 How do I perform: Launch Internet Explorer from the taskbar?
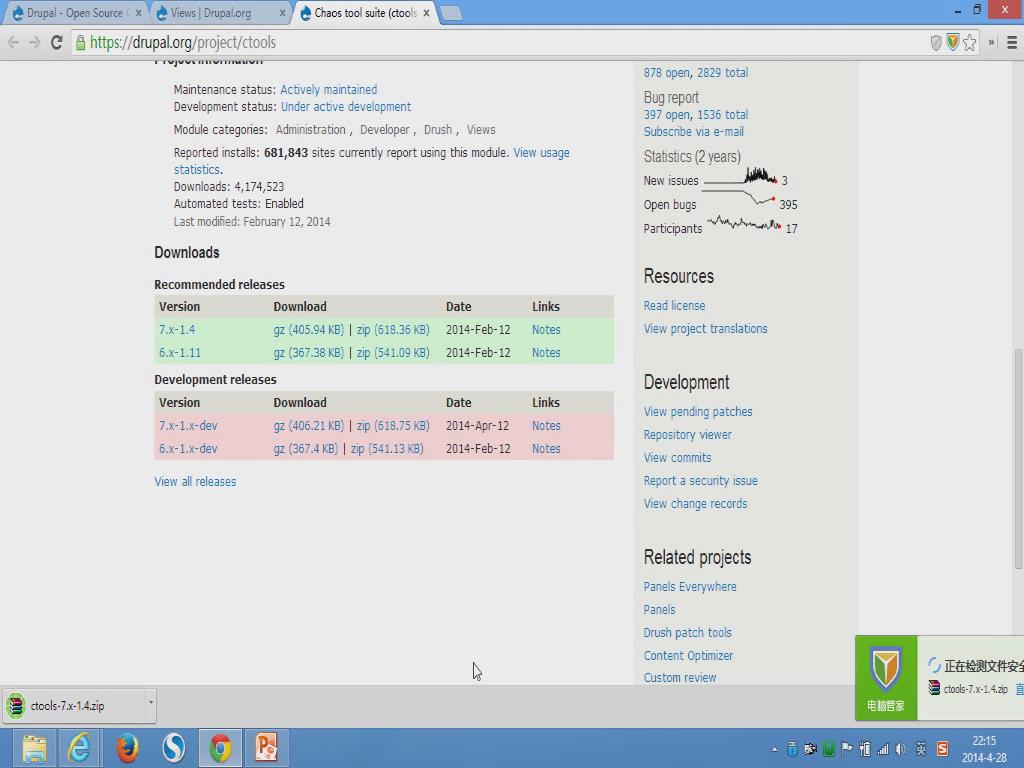click(x=80, y=748)
